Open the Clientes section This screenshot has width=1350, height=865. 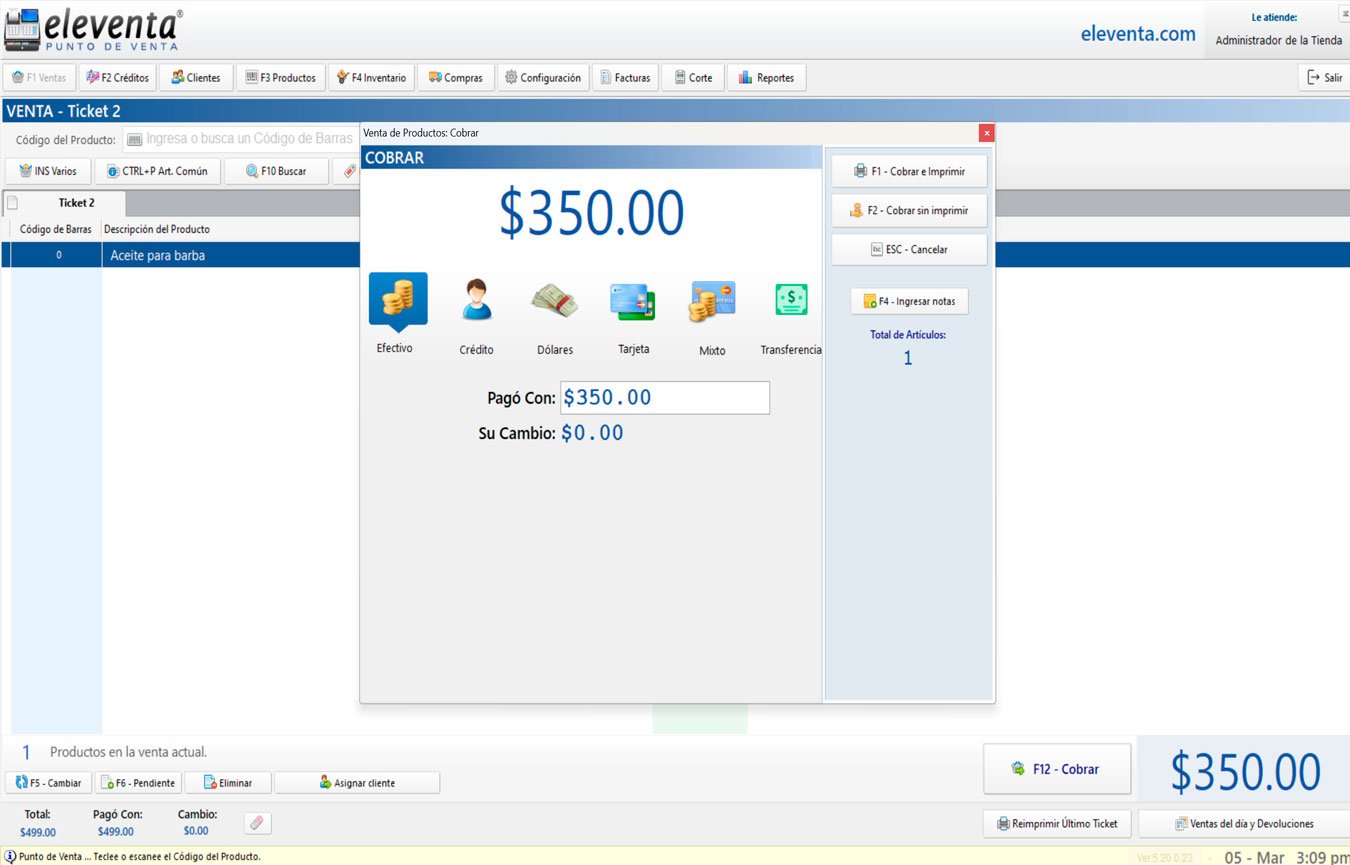(x=196, y=78)
